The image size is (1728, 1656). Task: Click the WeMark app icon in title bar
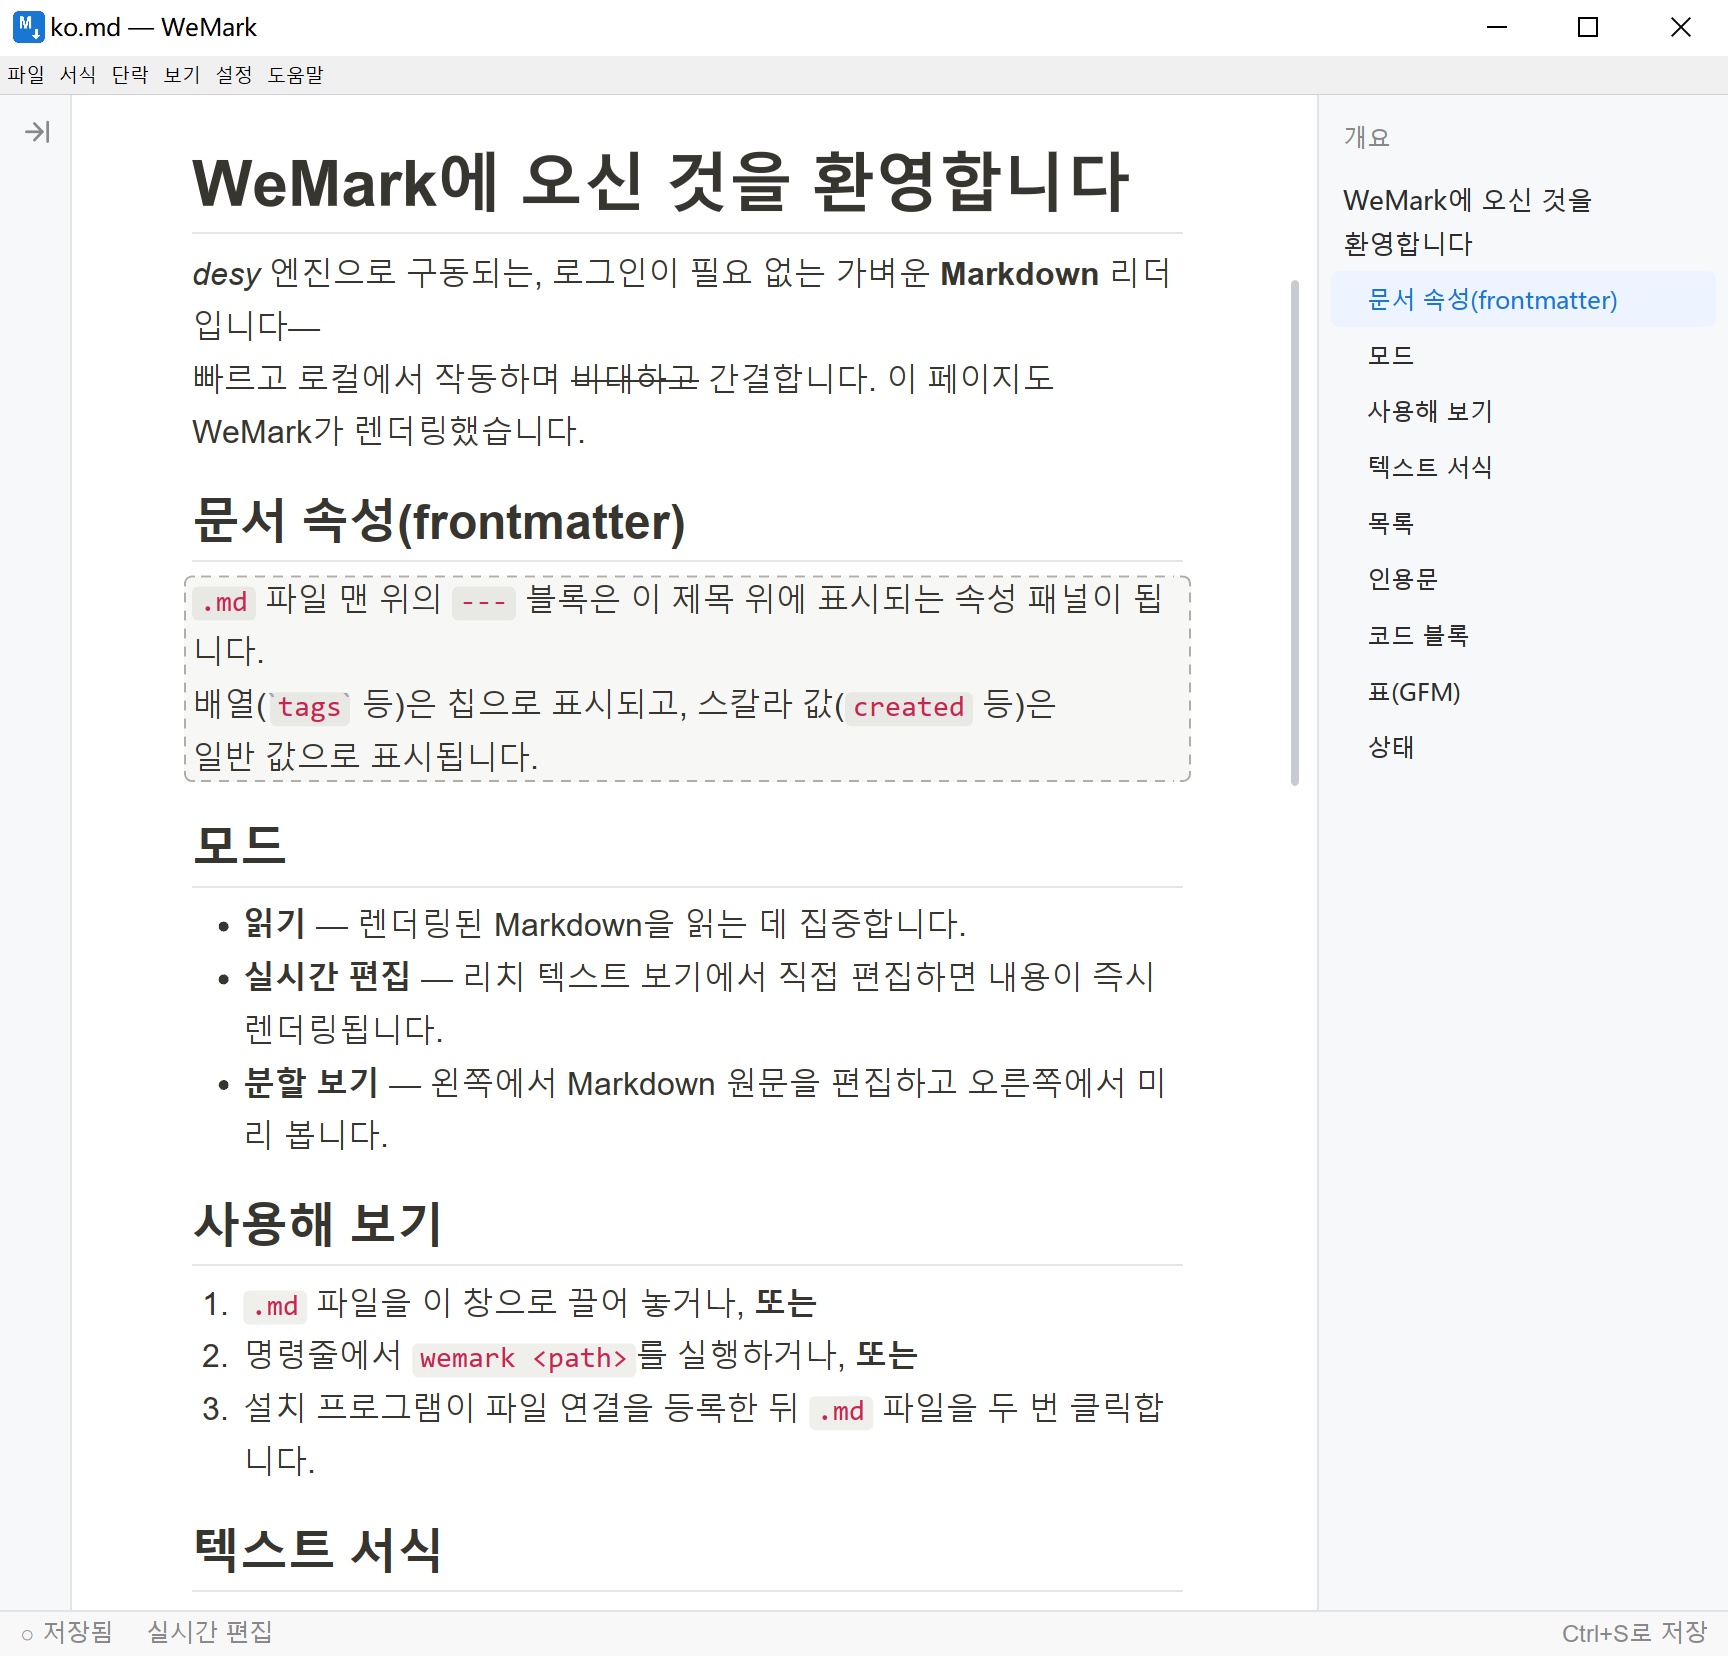click(x=28, y=27)
